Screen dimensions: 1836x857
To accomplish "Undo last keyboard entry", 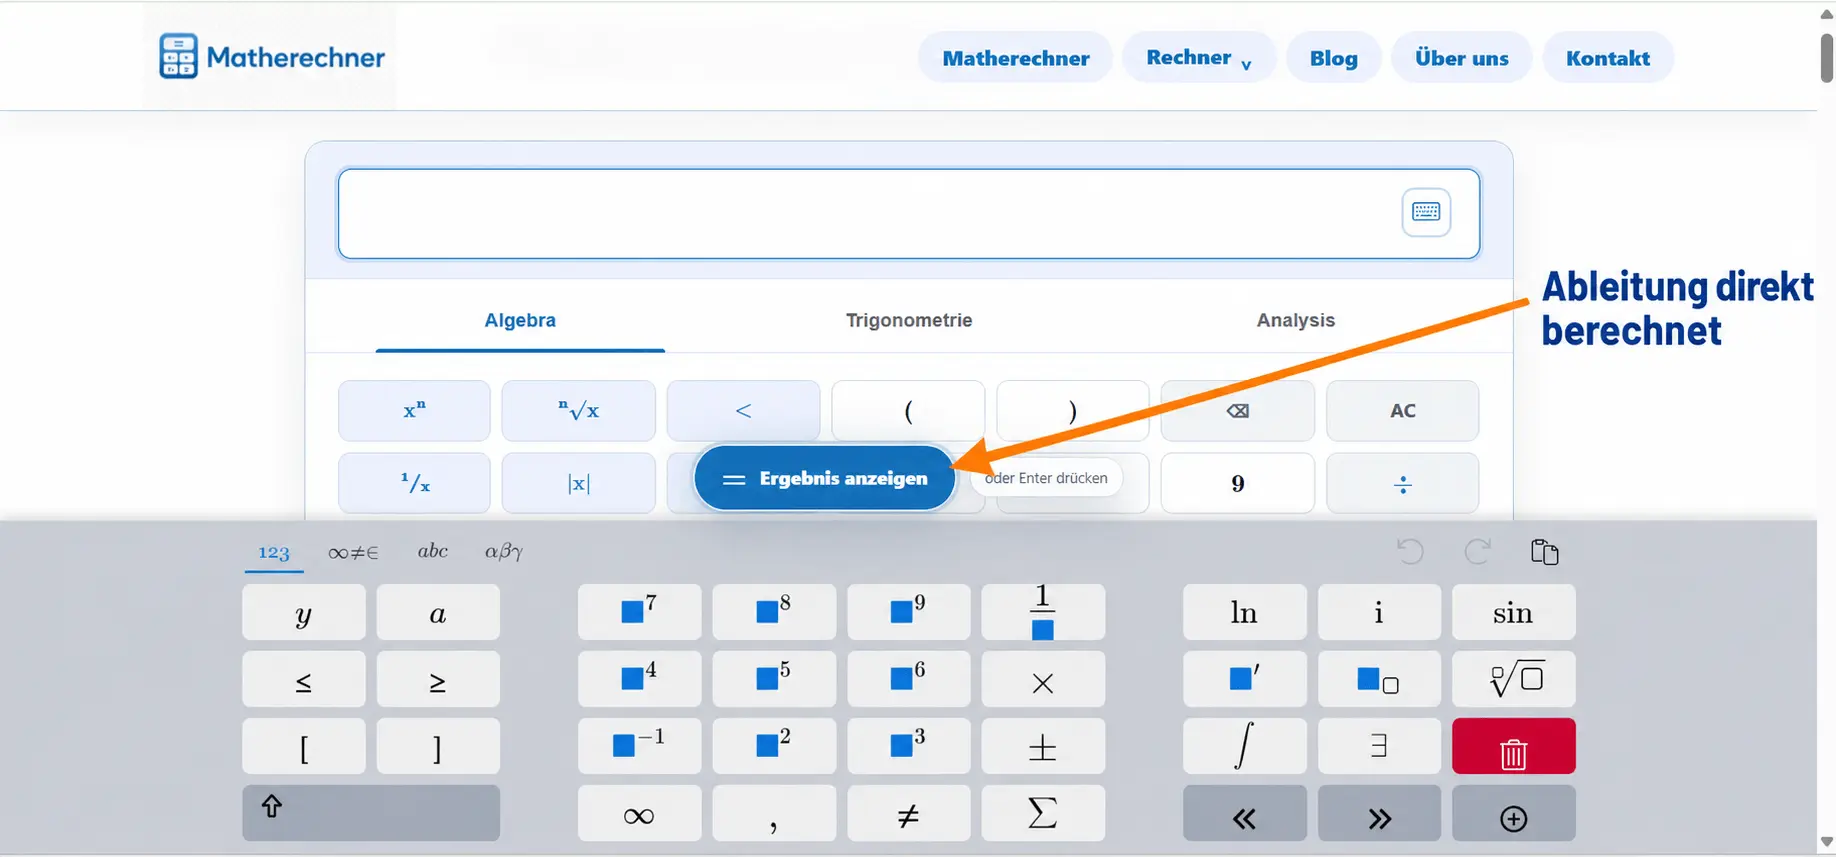I will click(1410, 551).
